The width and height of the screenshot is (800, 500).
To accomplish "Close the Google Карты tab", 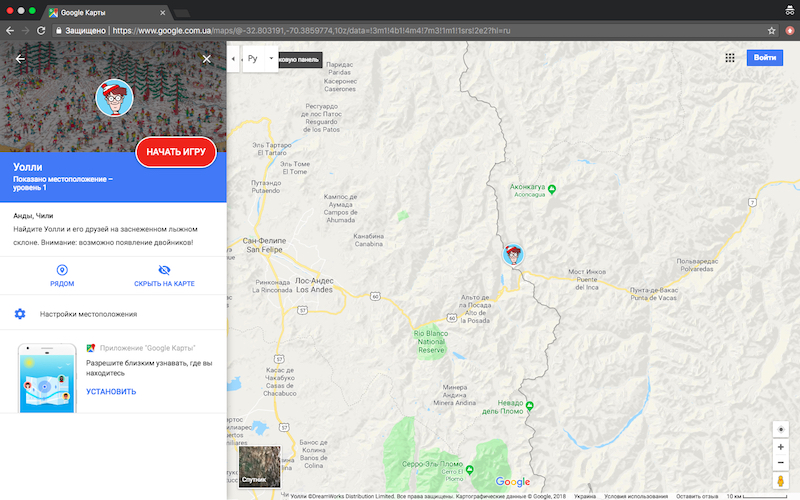I will tap(163, 13).
